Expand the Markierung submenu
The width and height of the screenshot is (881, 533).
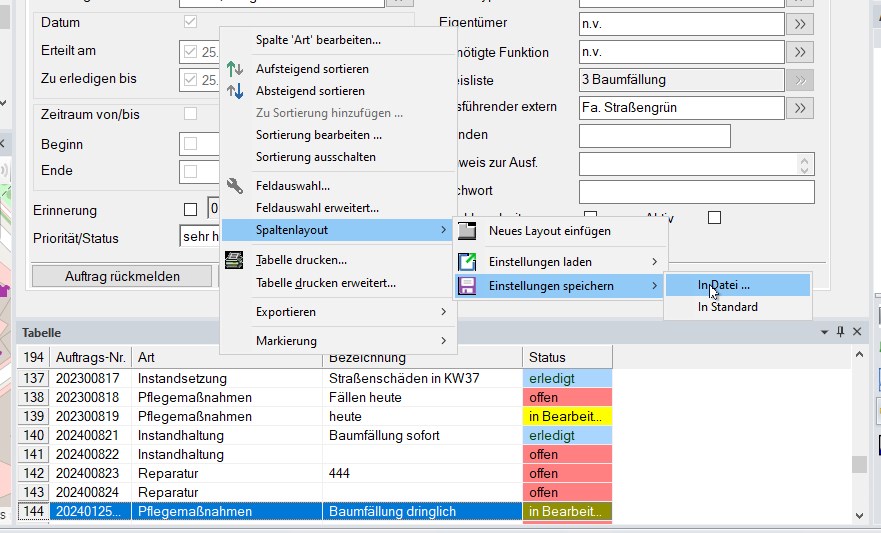pos(338,341)
